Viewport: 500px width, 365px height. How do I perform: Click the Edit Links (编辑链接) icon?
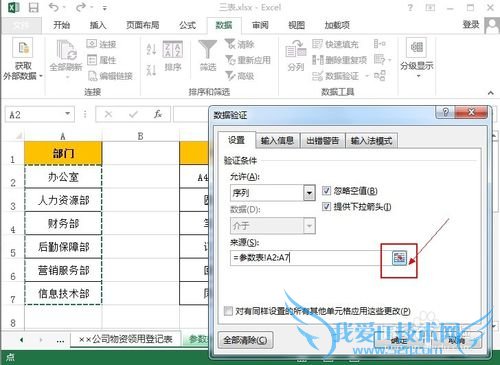pyautogui.click(x=92, y=76)
